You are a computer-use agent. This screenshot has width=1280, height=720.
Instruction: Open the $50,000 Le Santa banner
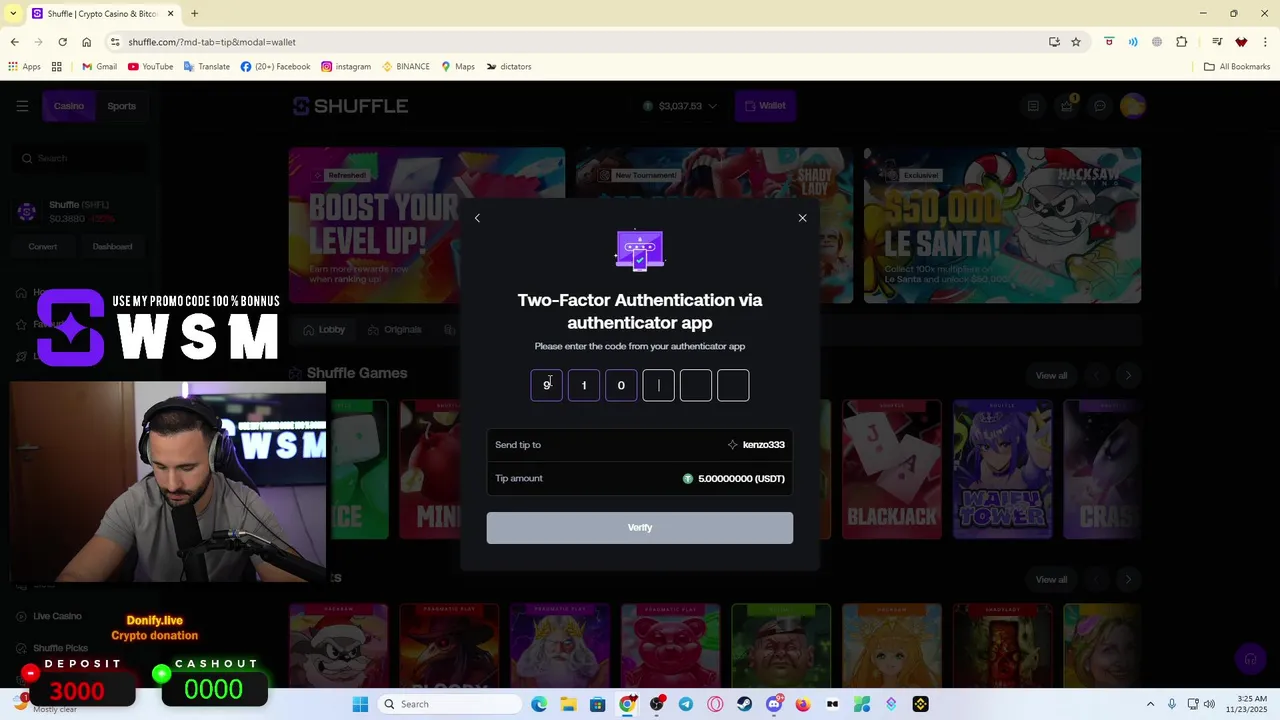tap(1002, 225)
